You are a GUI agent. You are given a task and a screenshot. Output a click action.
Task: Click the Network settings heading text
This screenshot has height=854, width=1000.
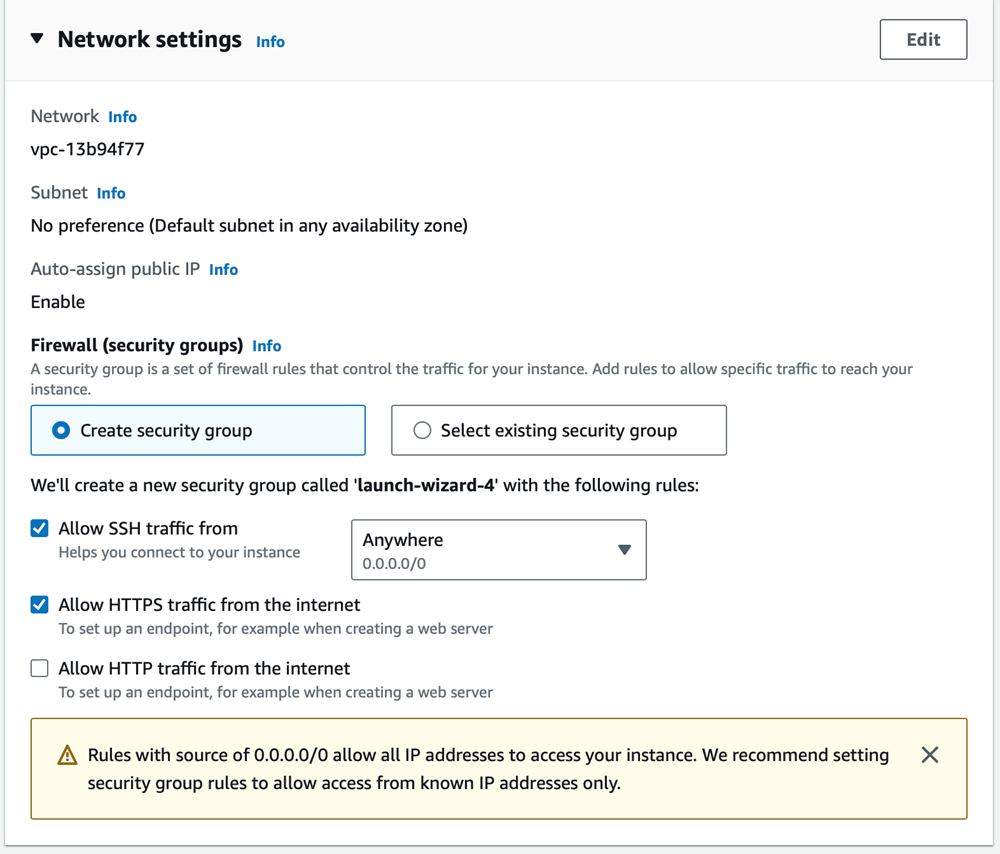click(x=149, y=40)
